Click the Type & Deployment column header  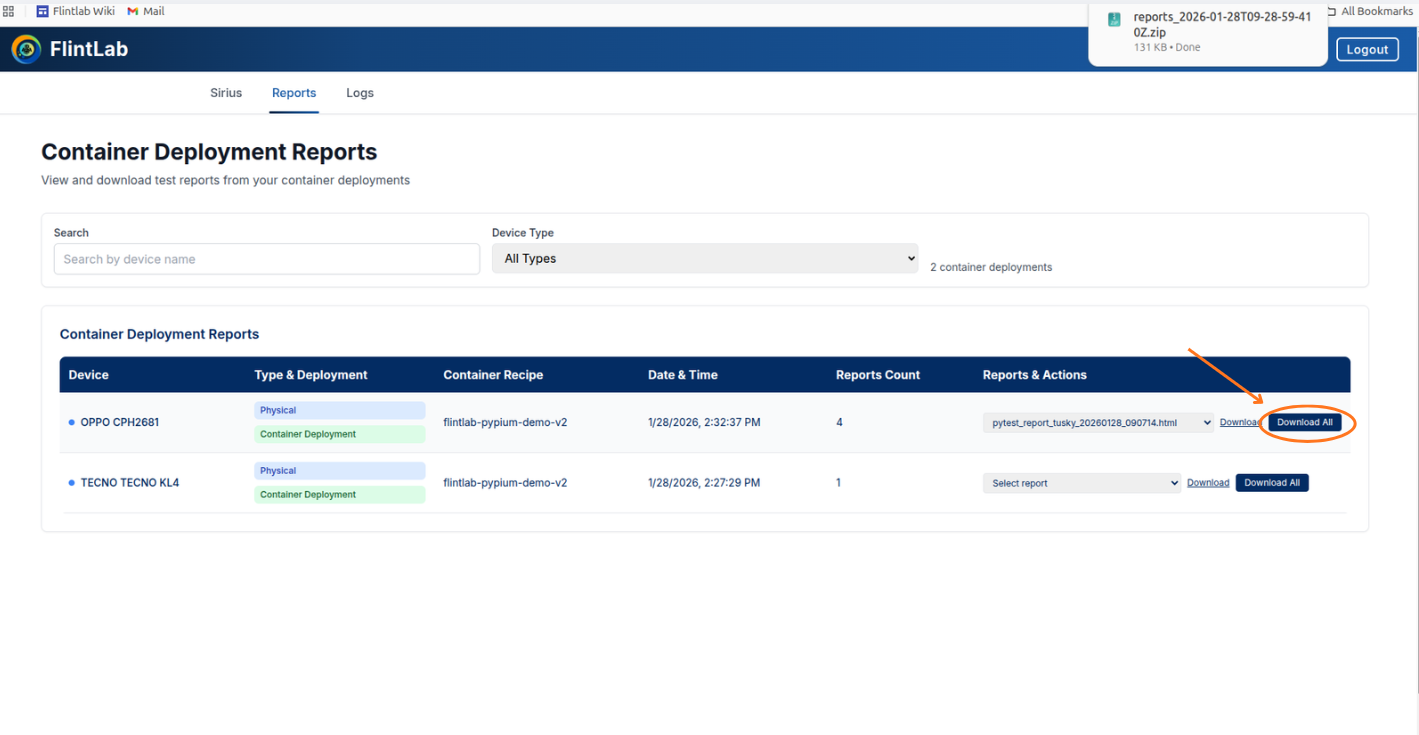tap(311, 375)
